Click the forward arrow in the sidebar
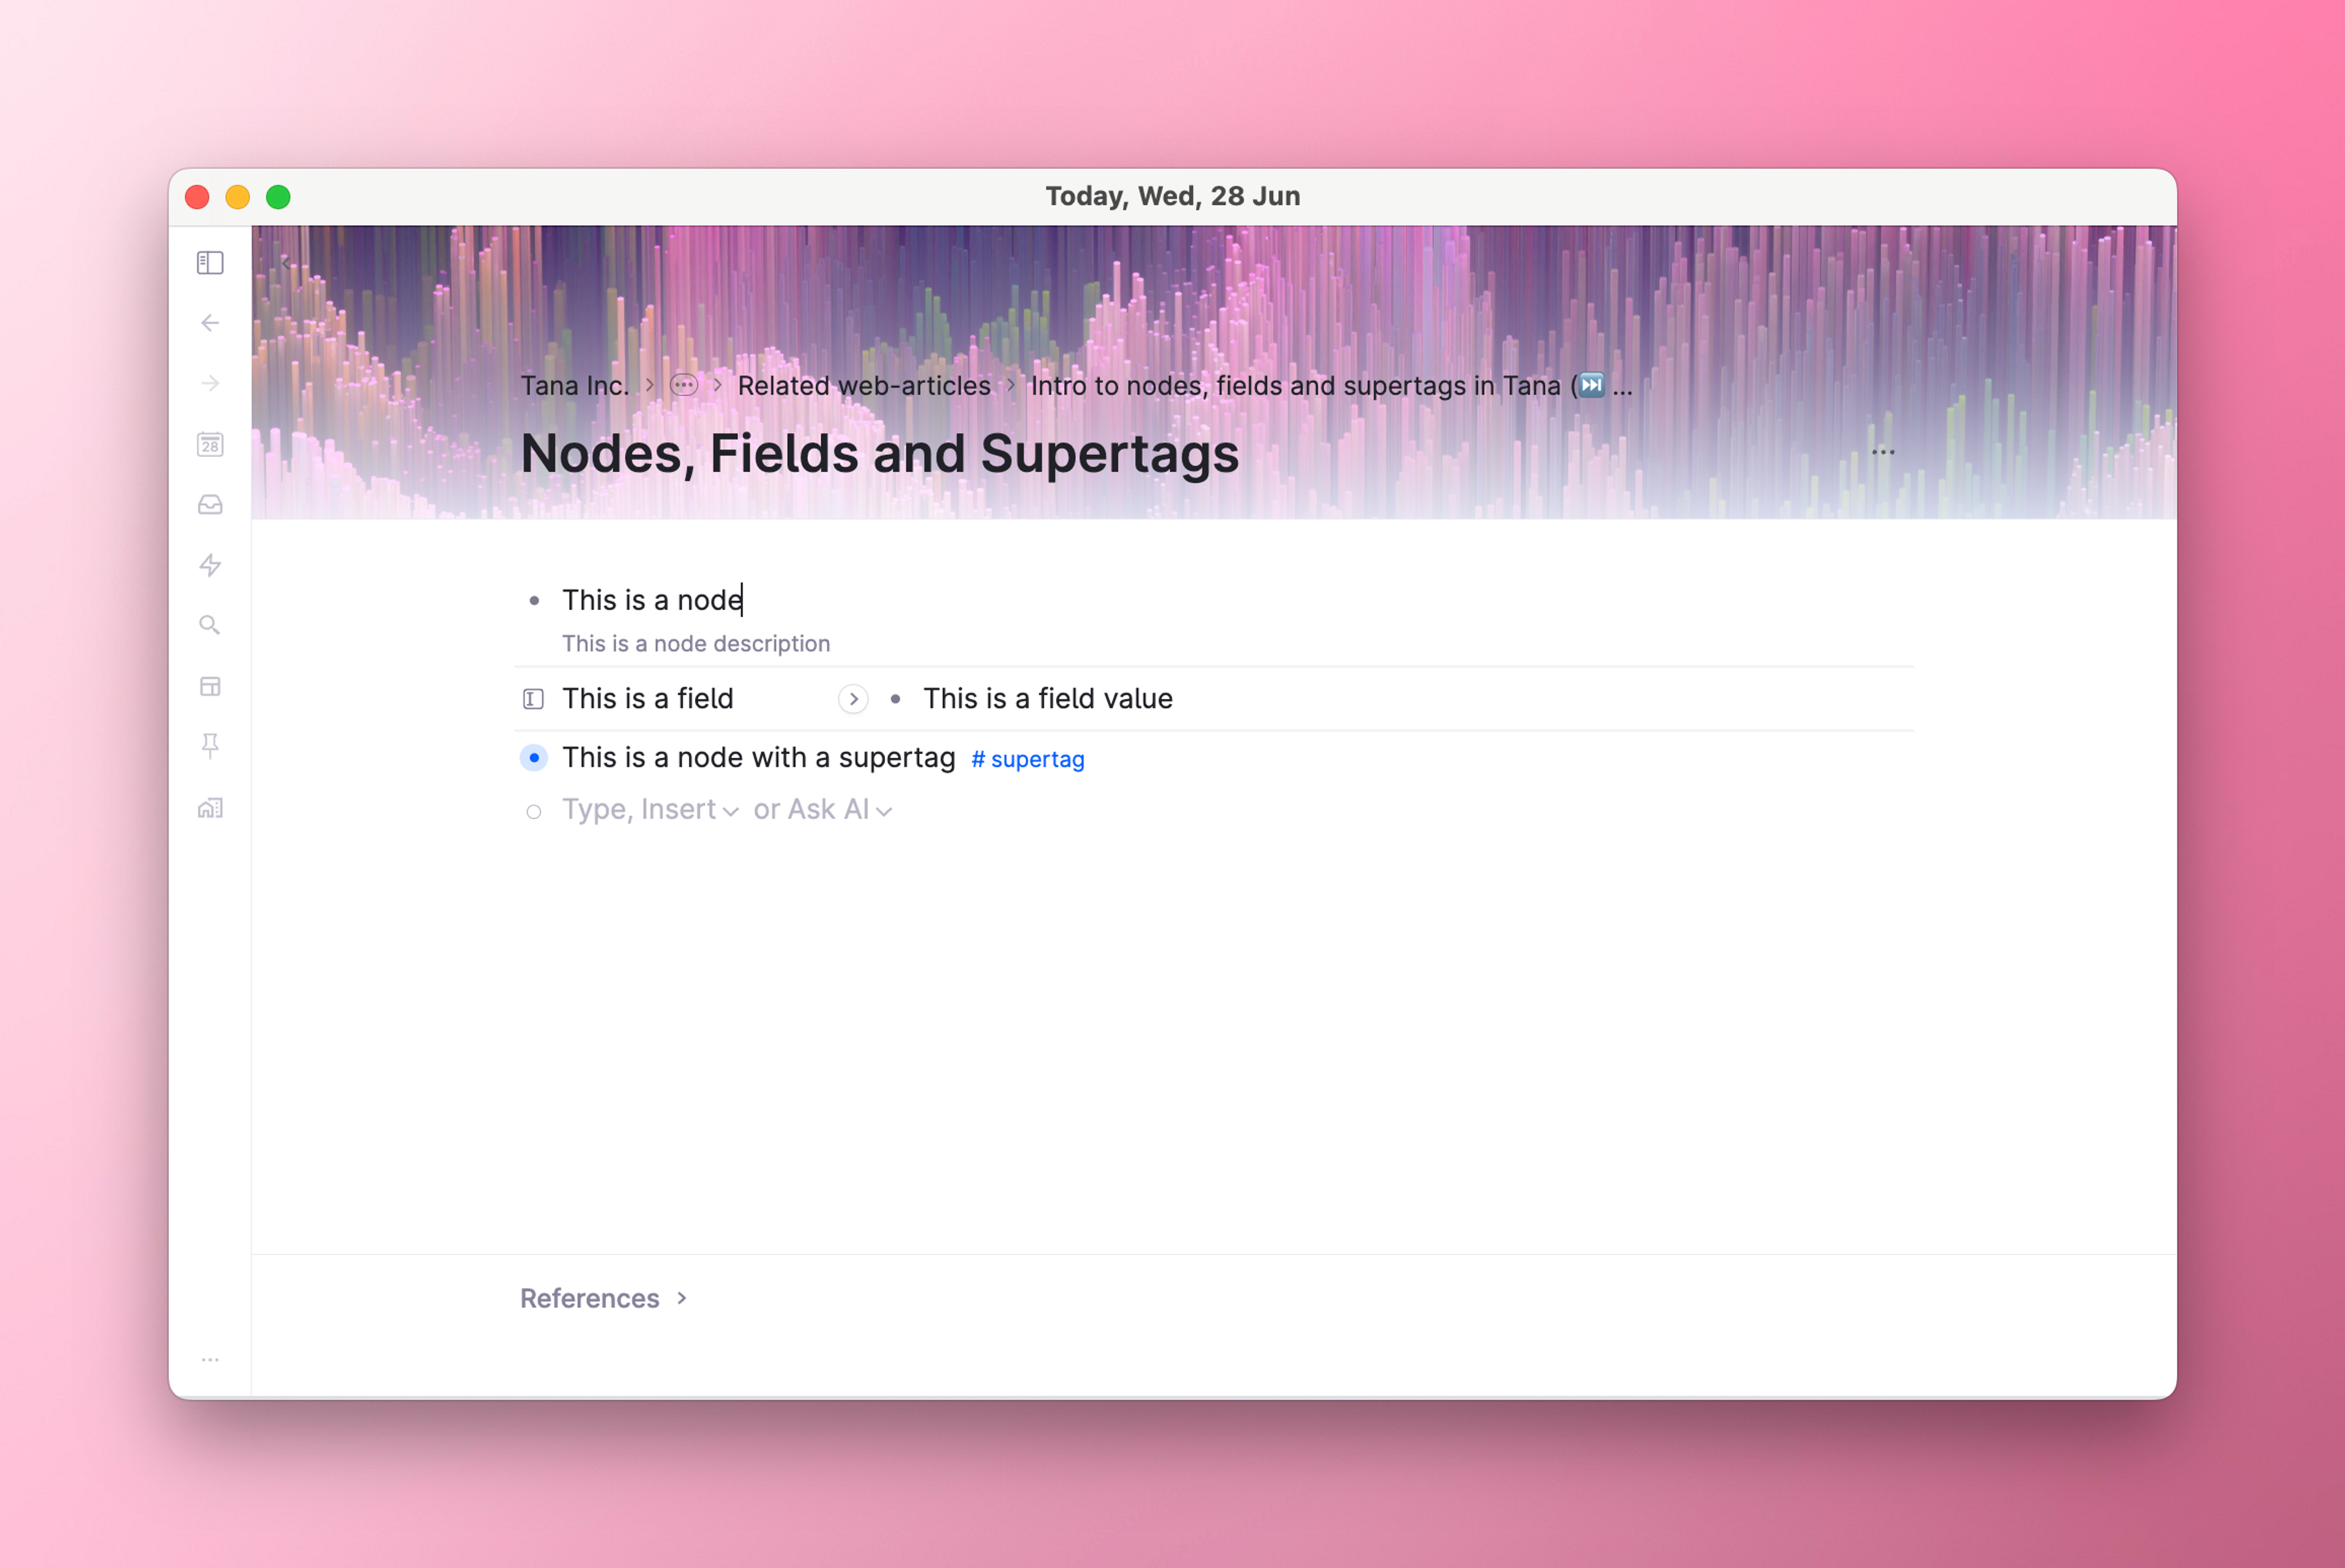This screenshot has height=1568, width=2345. pyautogui.click(x=210, y=383)
